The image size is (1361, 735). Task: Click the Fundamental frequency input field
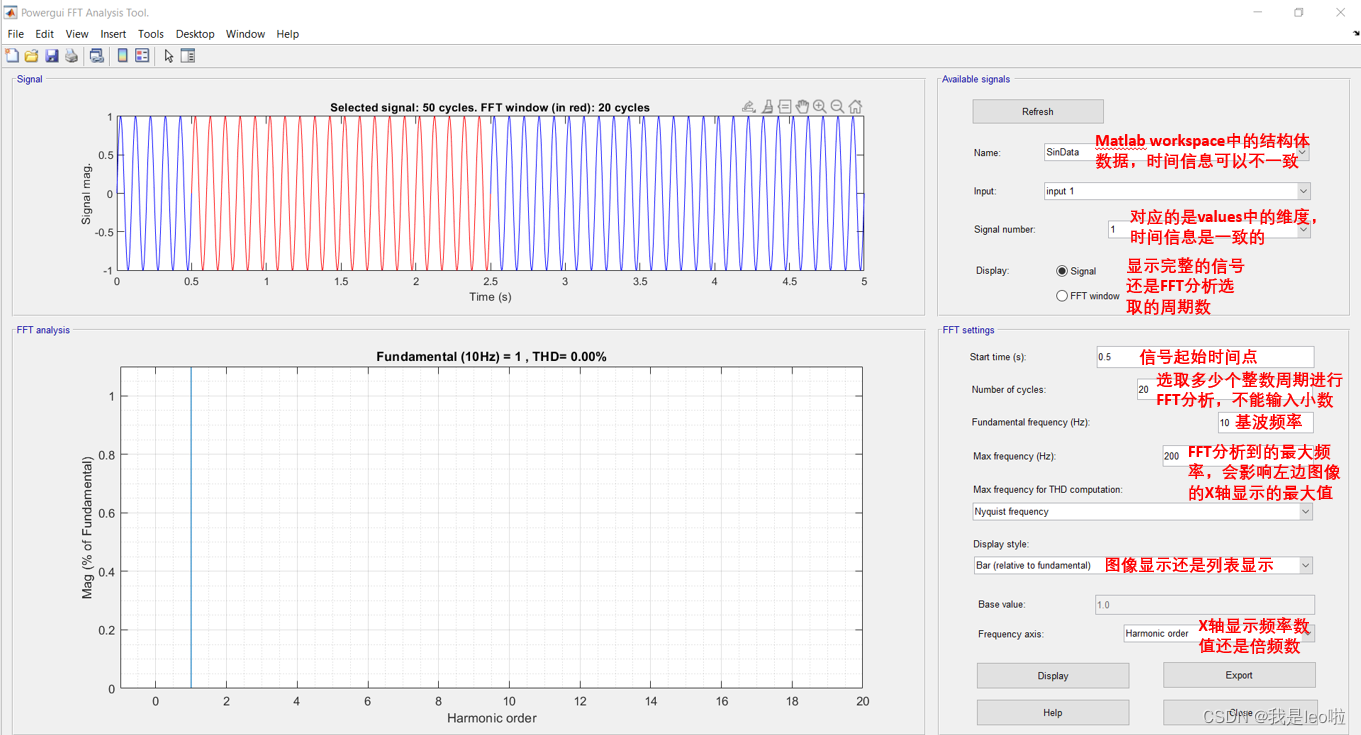pyautogui.click(x=1265, y=422)
